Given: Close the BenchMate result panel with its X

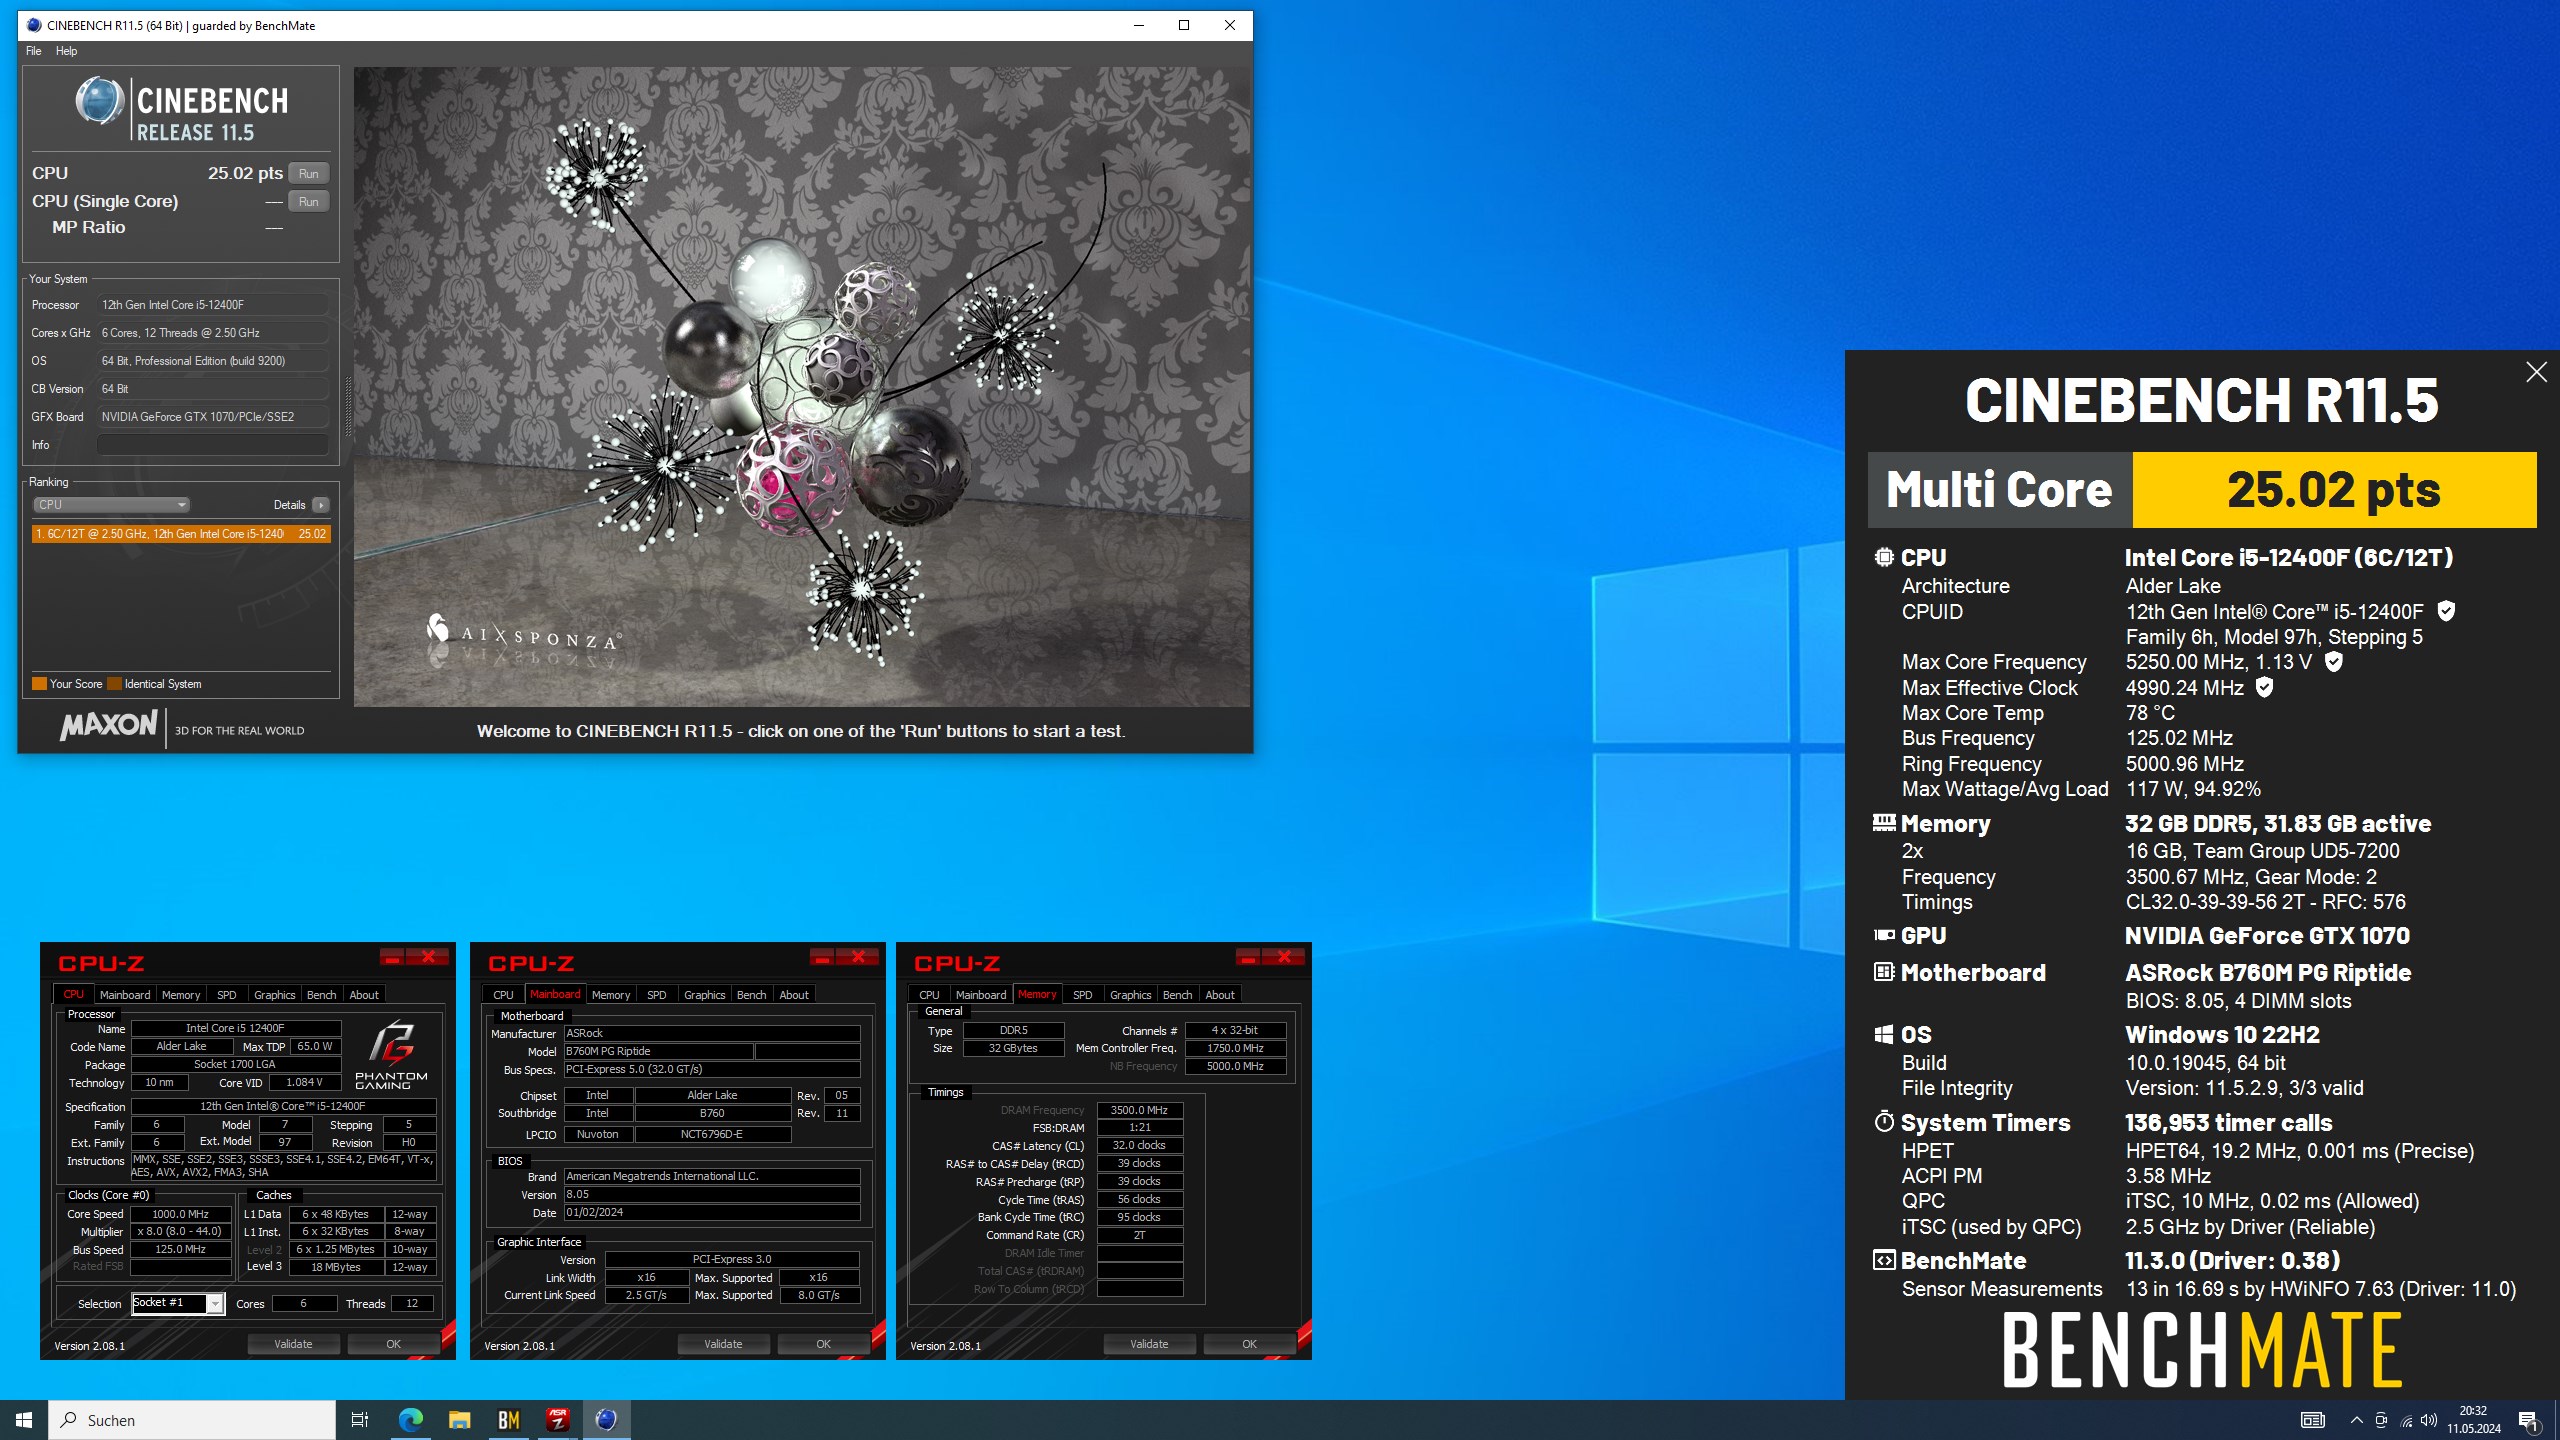Looking at the screenshot, I should [2536, 372].
